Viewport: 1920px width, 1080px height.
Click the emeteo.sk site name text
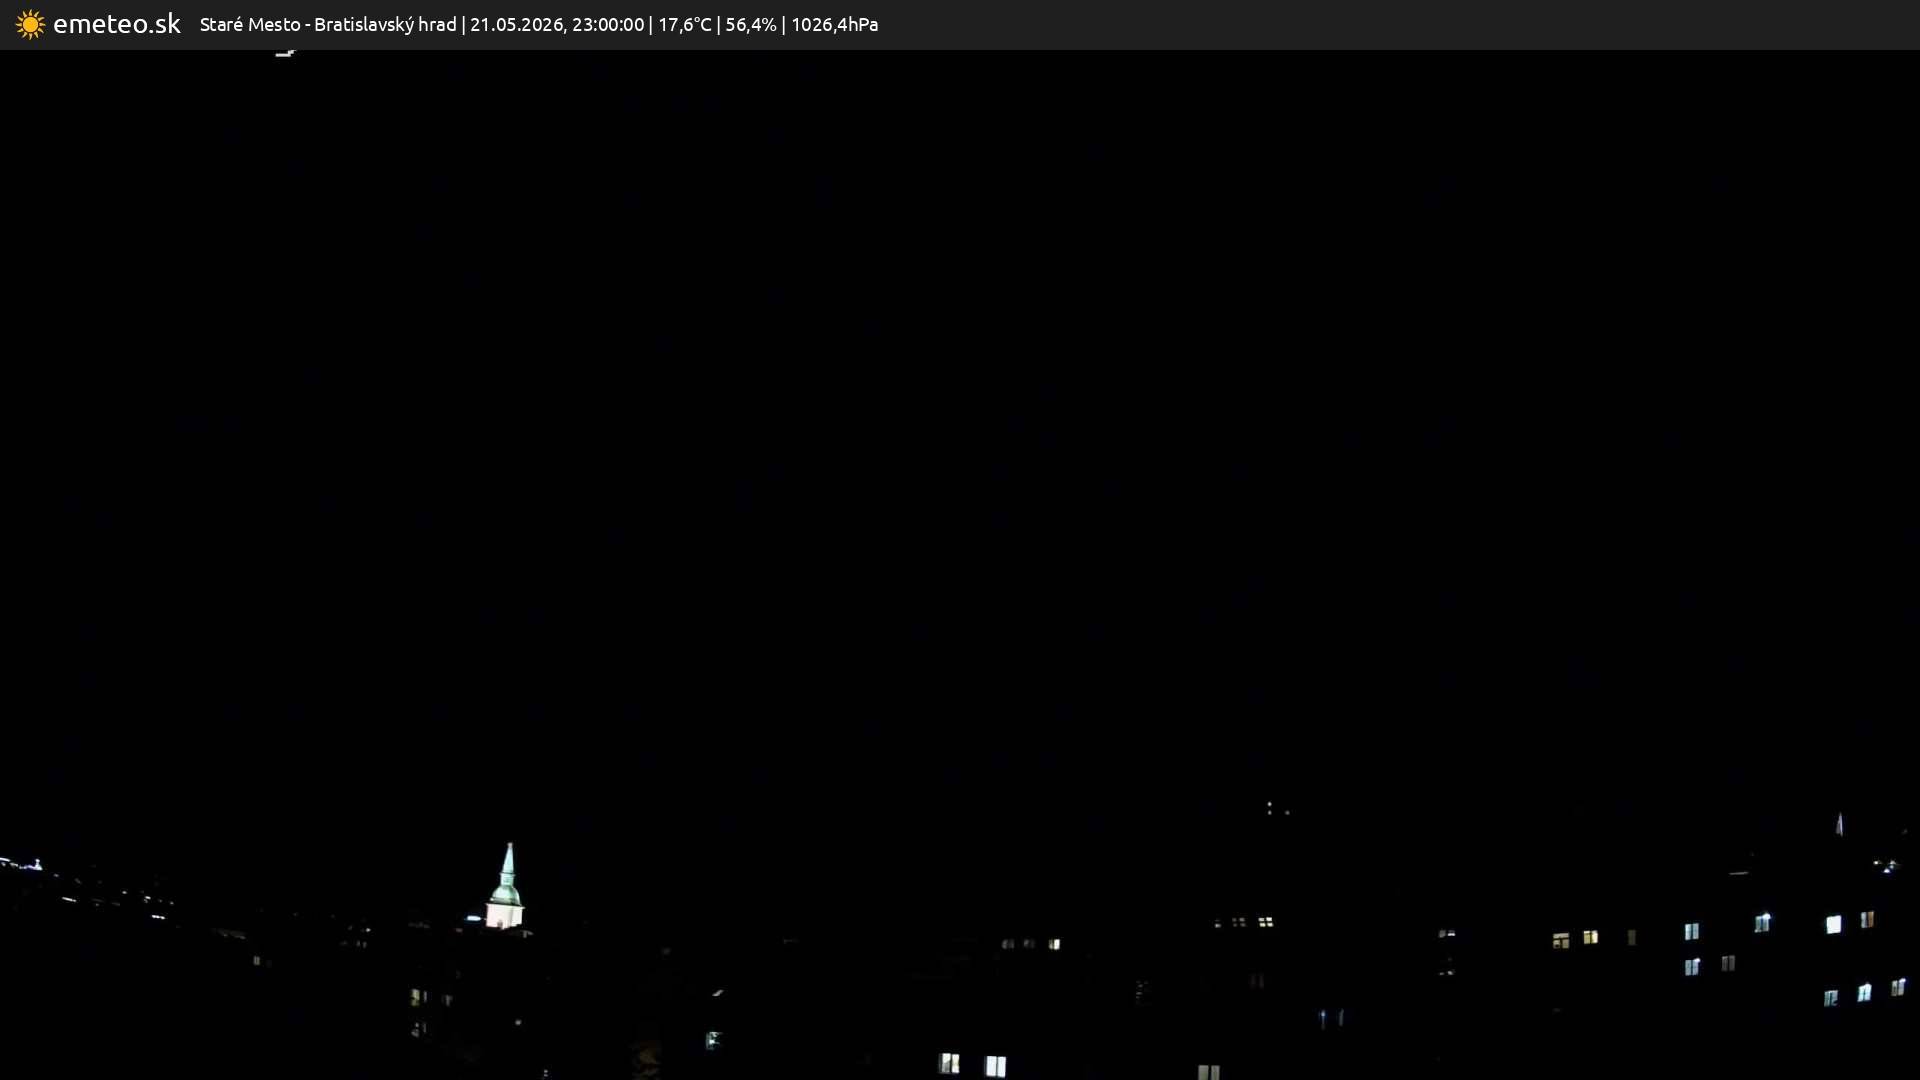point(117,24)
